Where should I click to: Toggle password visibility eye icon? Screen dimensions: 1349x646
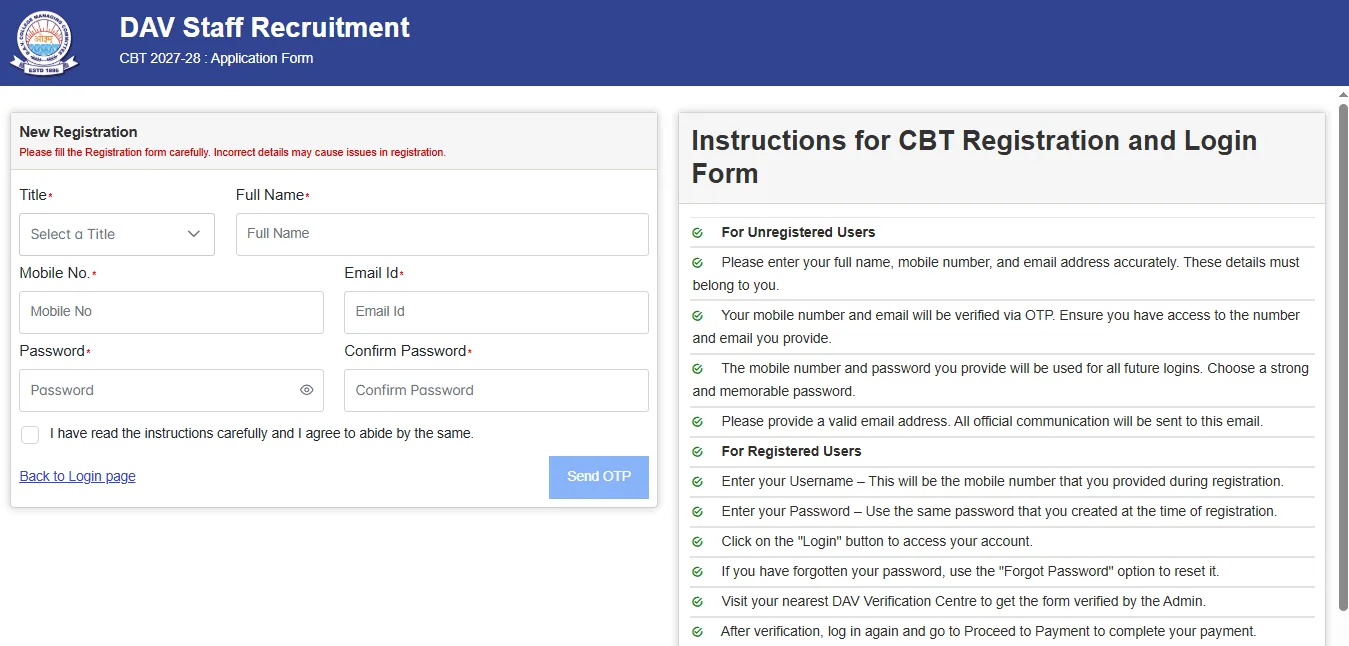click(x=307, y=390)
